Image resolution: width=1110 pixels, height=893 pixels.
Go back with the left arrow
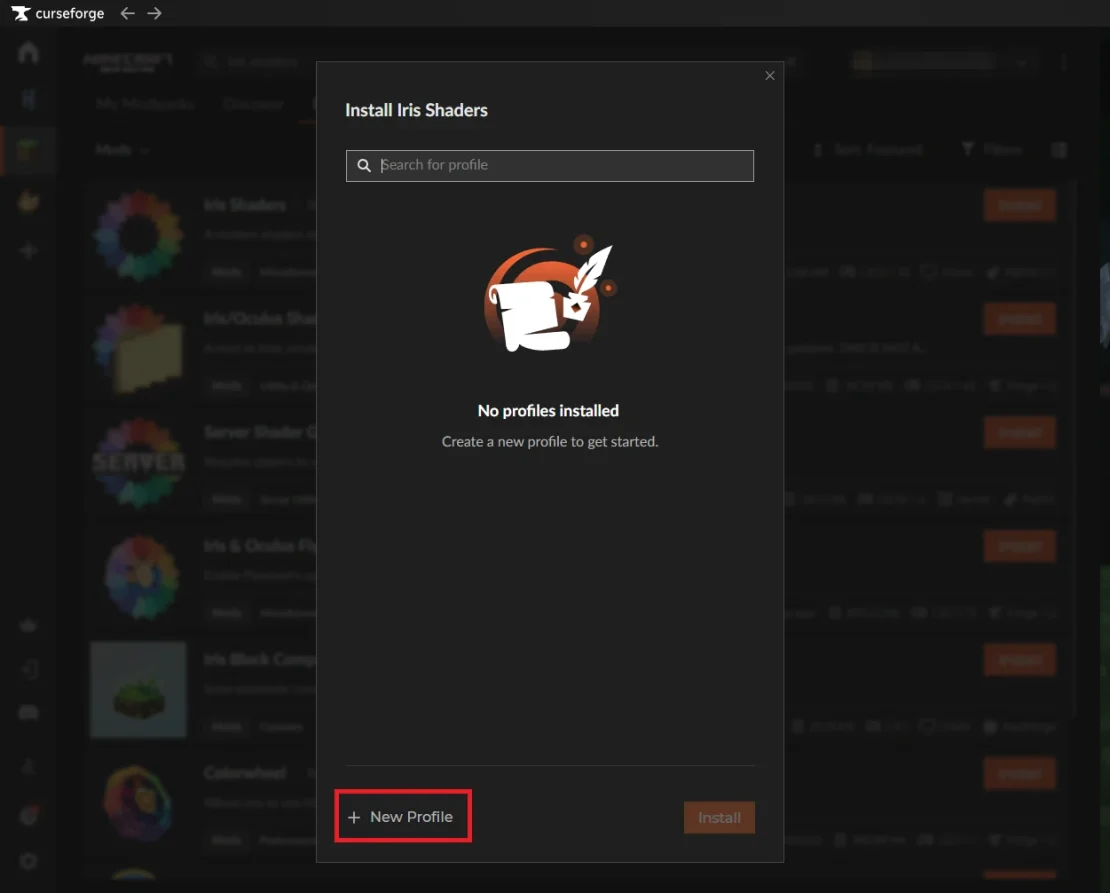(127, 13)
